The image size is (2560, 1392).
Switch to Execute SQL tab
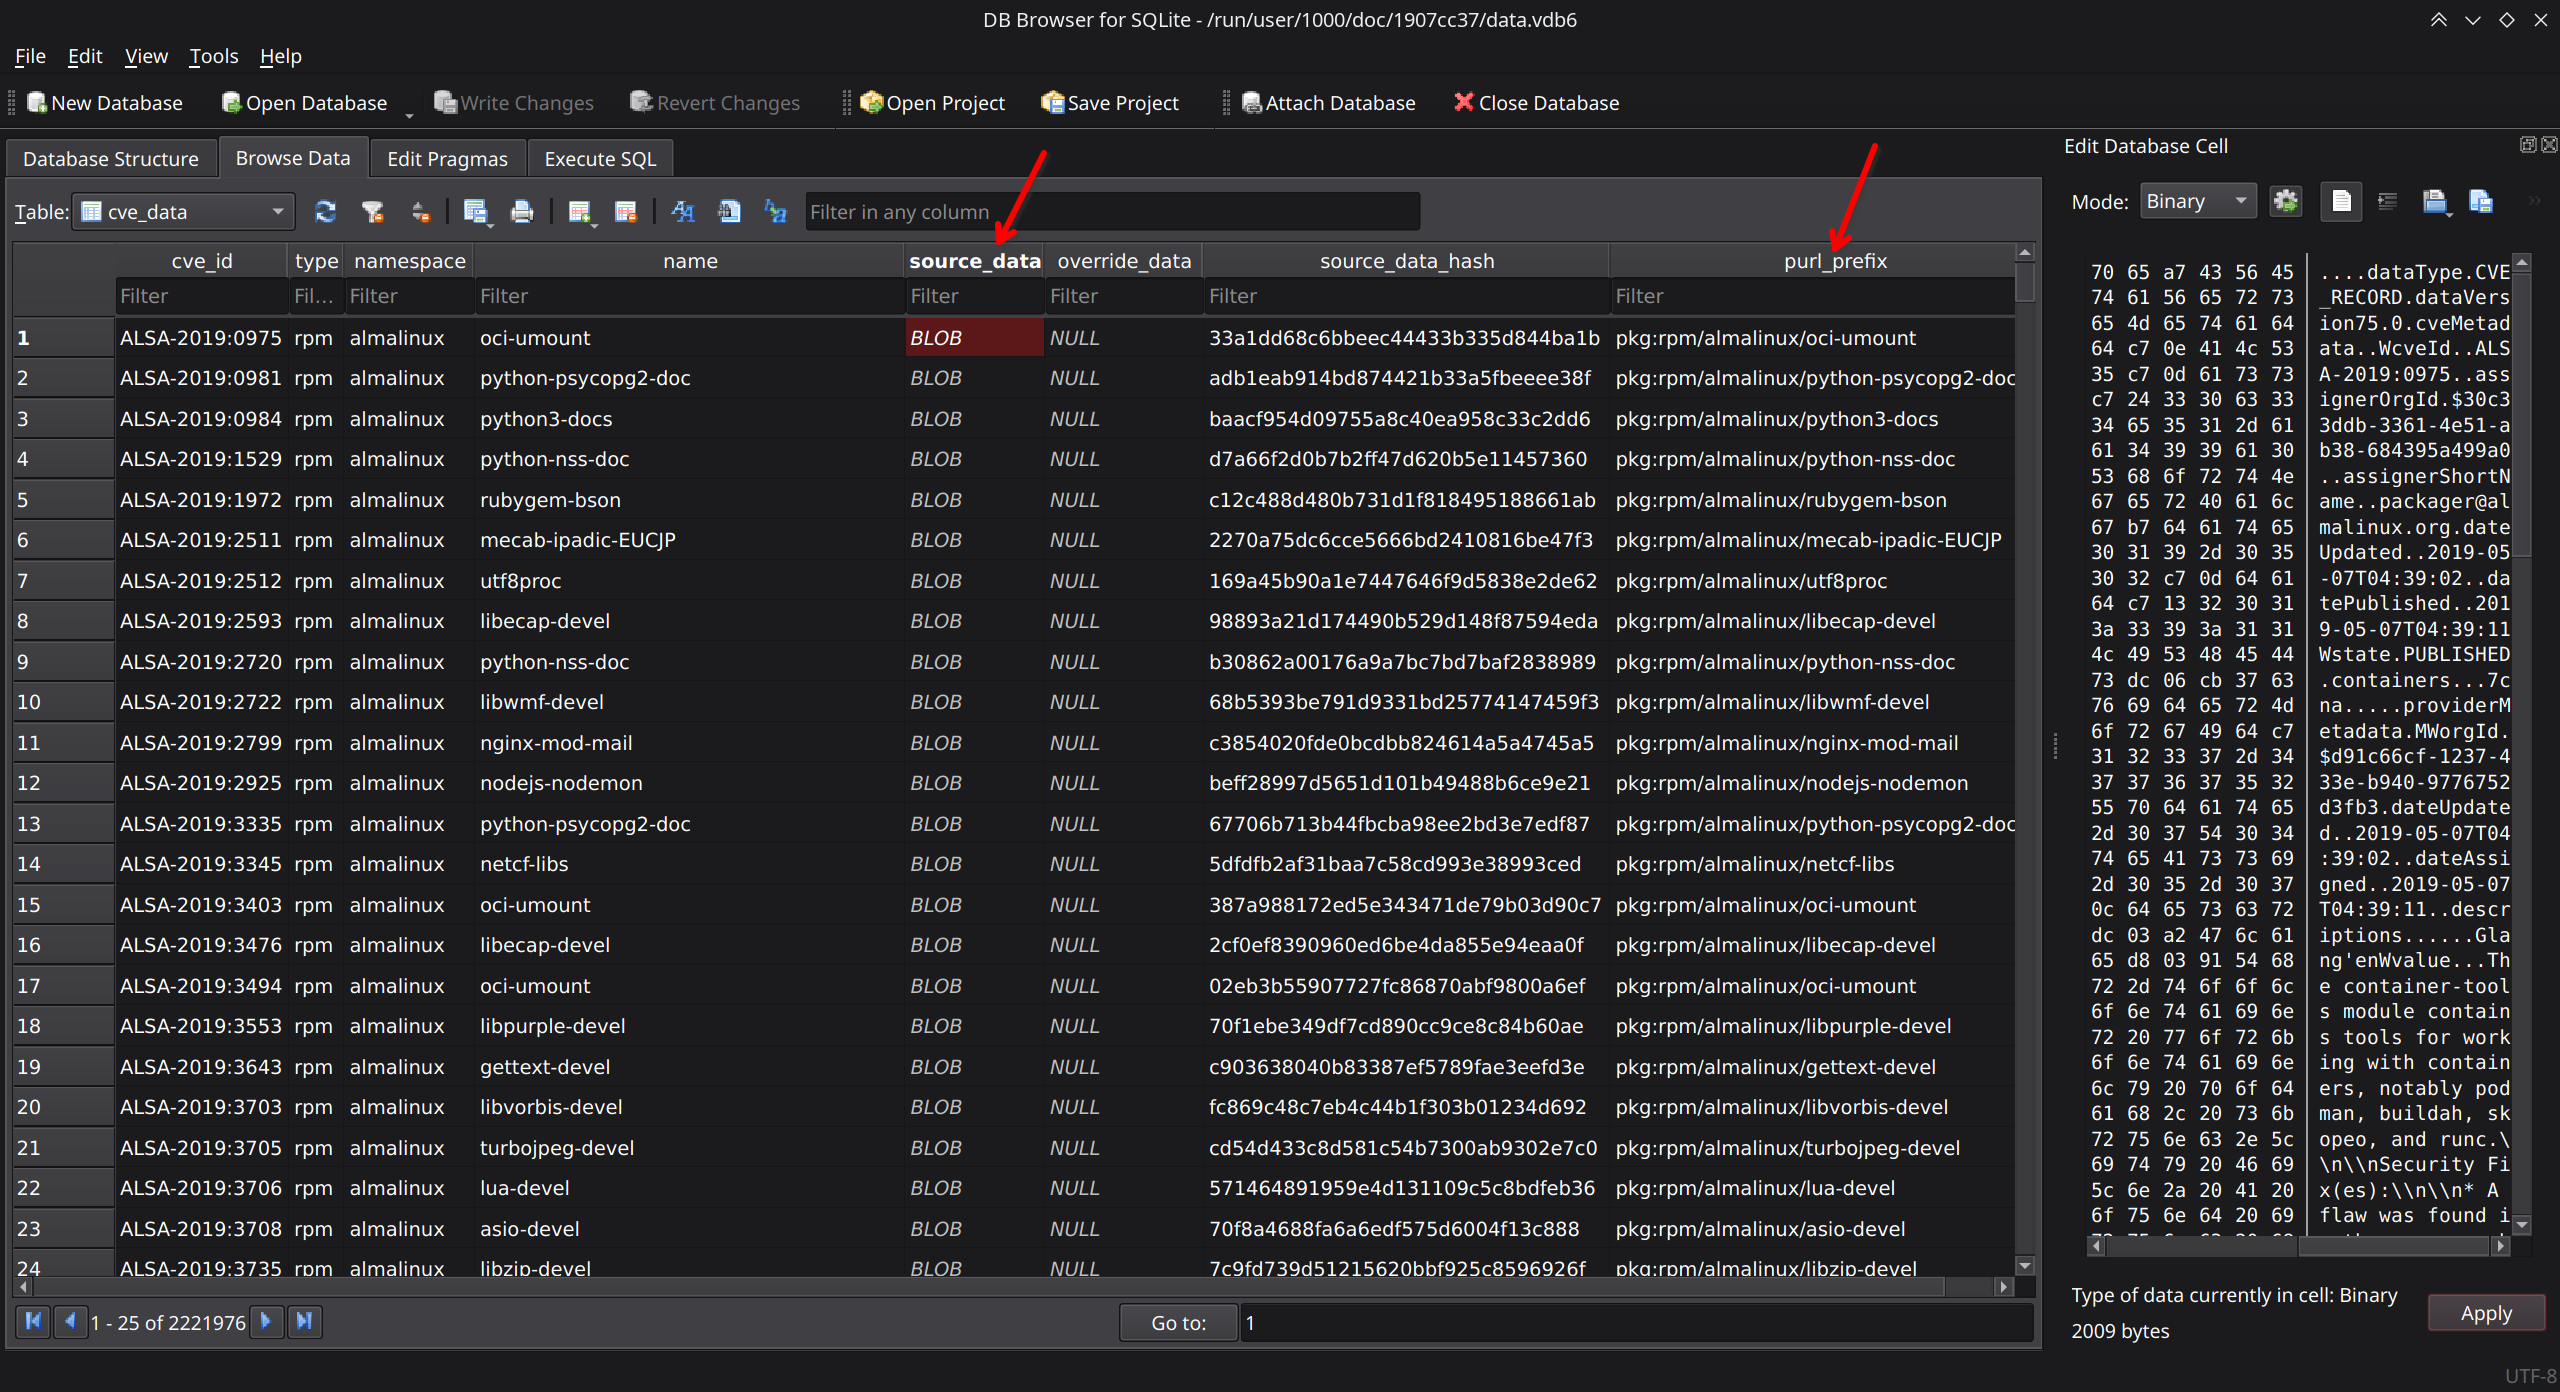click(x=599, y=159)
